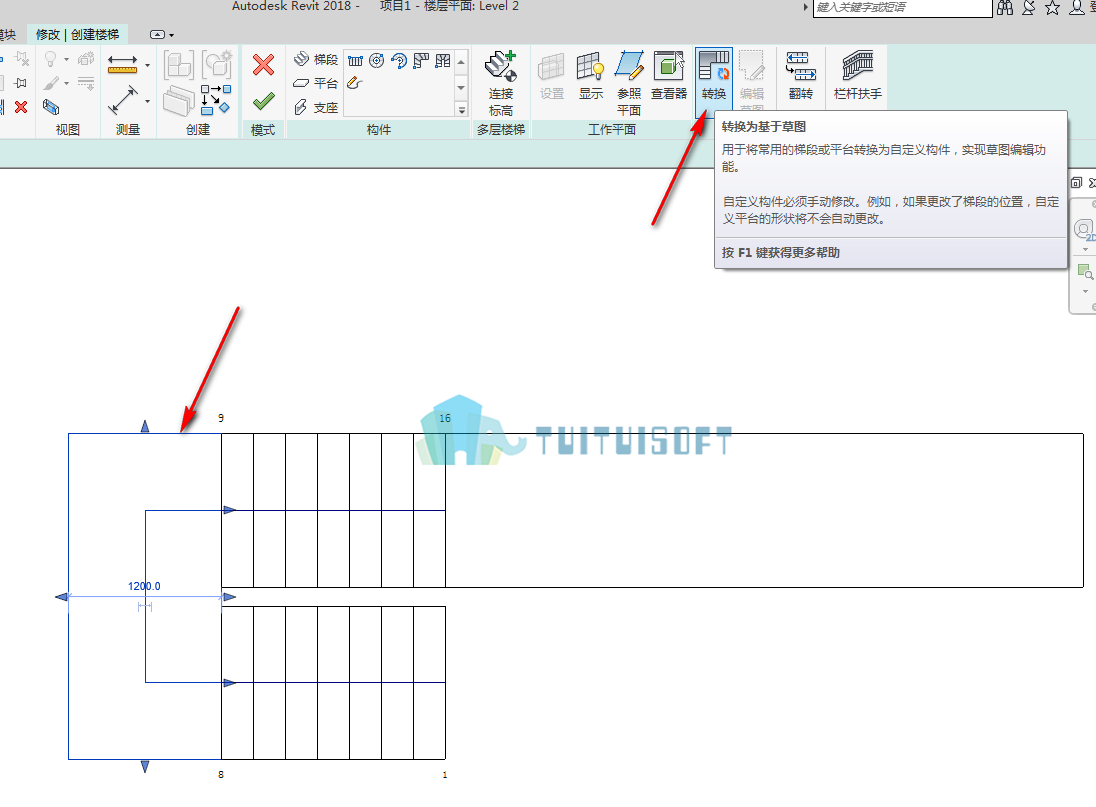Select the 平台 landing component tool
This screenshot has width=1096, height=807.
[315, 83]
